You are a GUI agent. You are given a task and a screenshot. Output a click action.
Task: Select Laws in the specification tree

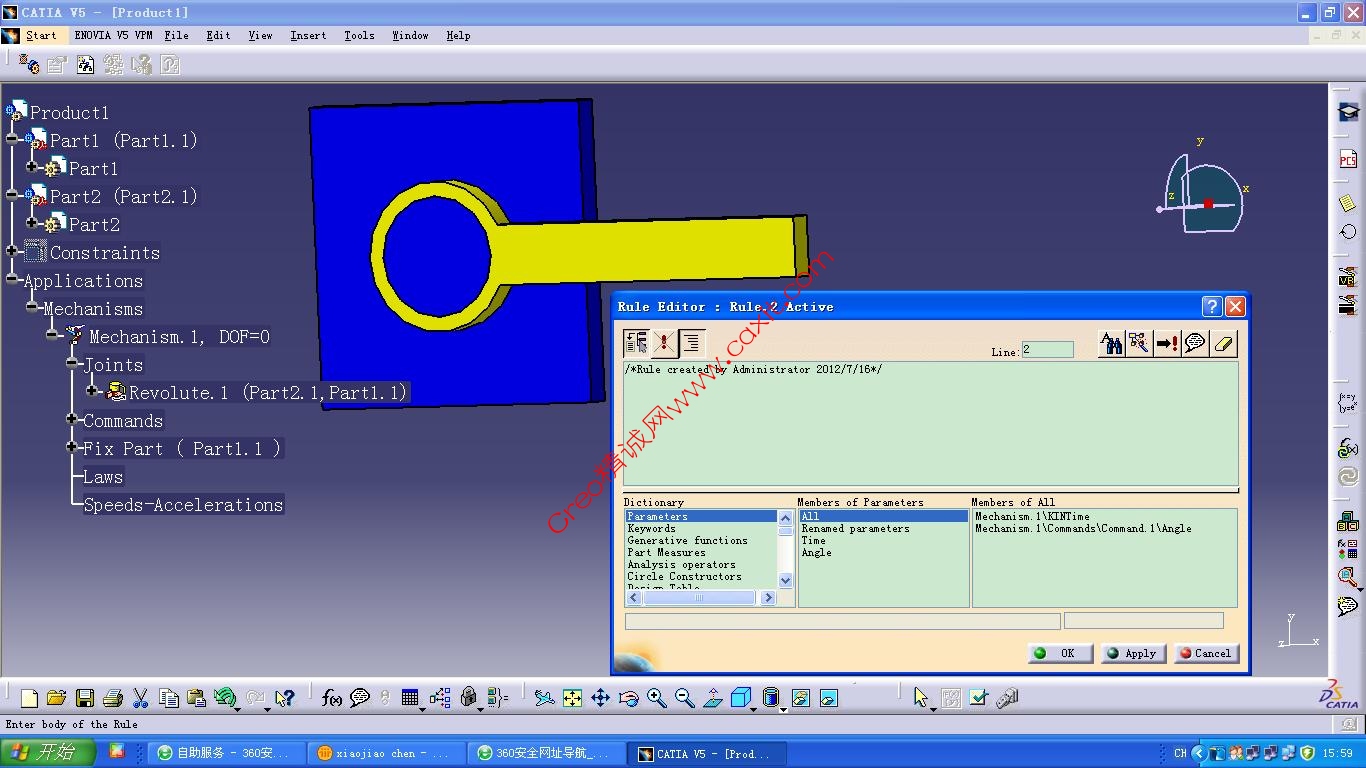point(102,477)
